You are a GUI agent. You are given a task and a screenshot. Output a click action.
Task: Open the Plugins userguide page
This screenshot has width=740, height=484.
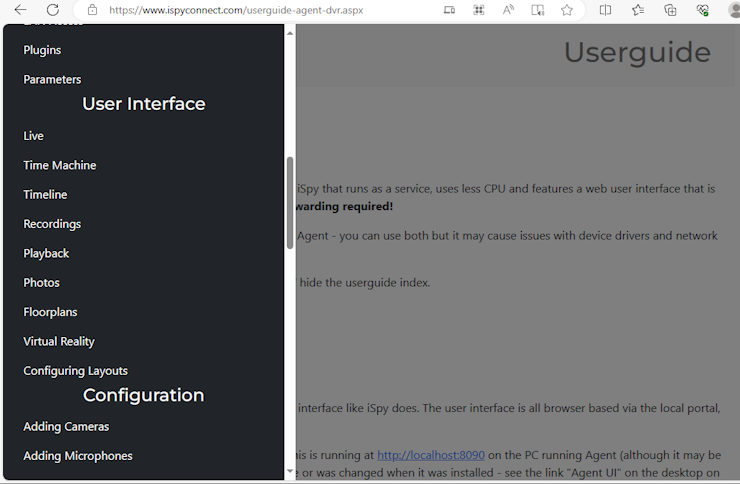(42, 50)
